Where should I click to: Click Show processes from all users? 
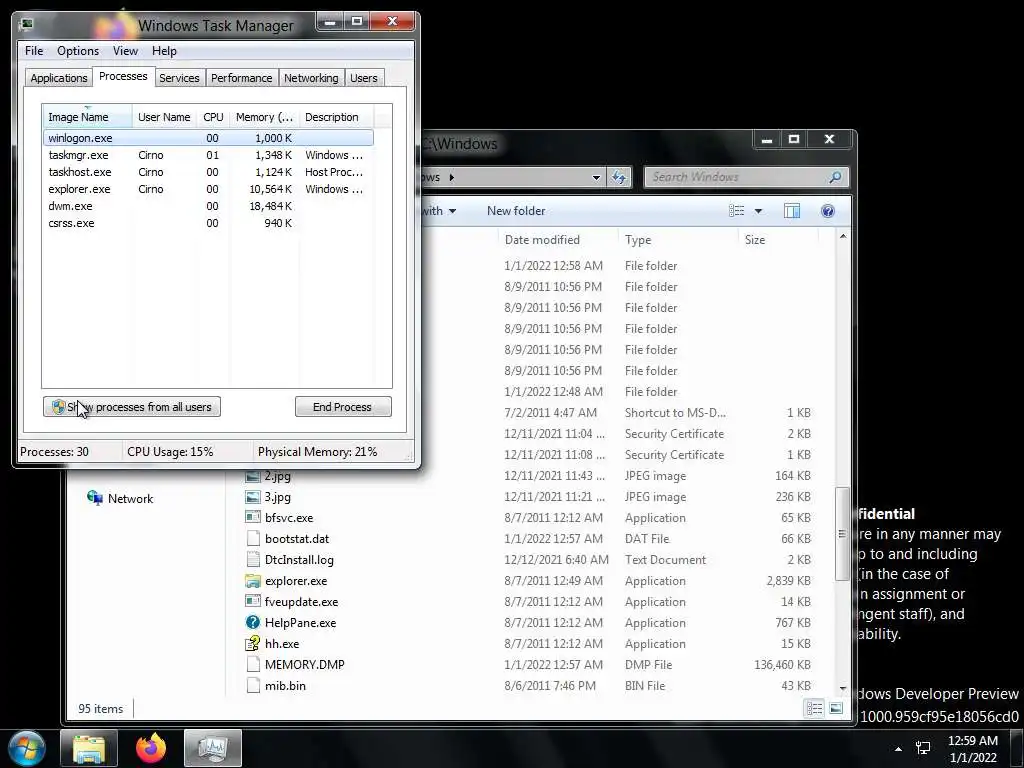[132, 407]
